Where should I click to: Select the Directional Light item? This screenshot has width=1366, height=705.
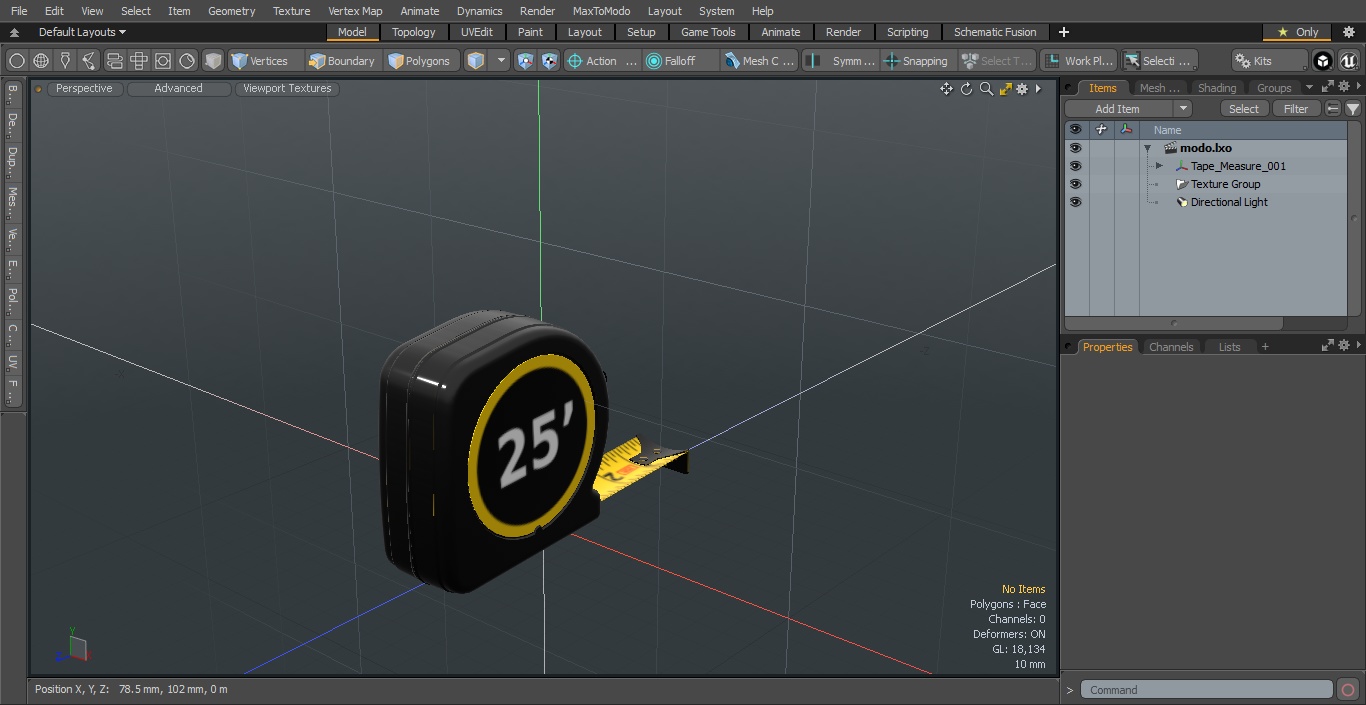click(1228, 202)
